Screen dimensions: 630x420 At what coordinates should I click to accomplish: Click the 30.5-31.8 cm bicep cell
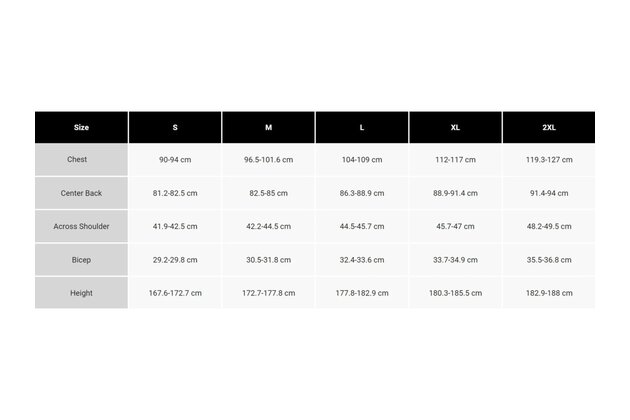[268, 260]
